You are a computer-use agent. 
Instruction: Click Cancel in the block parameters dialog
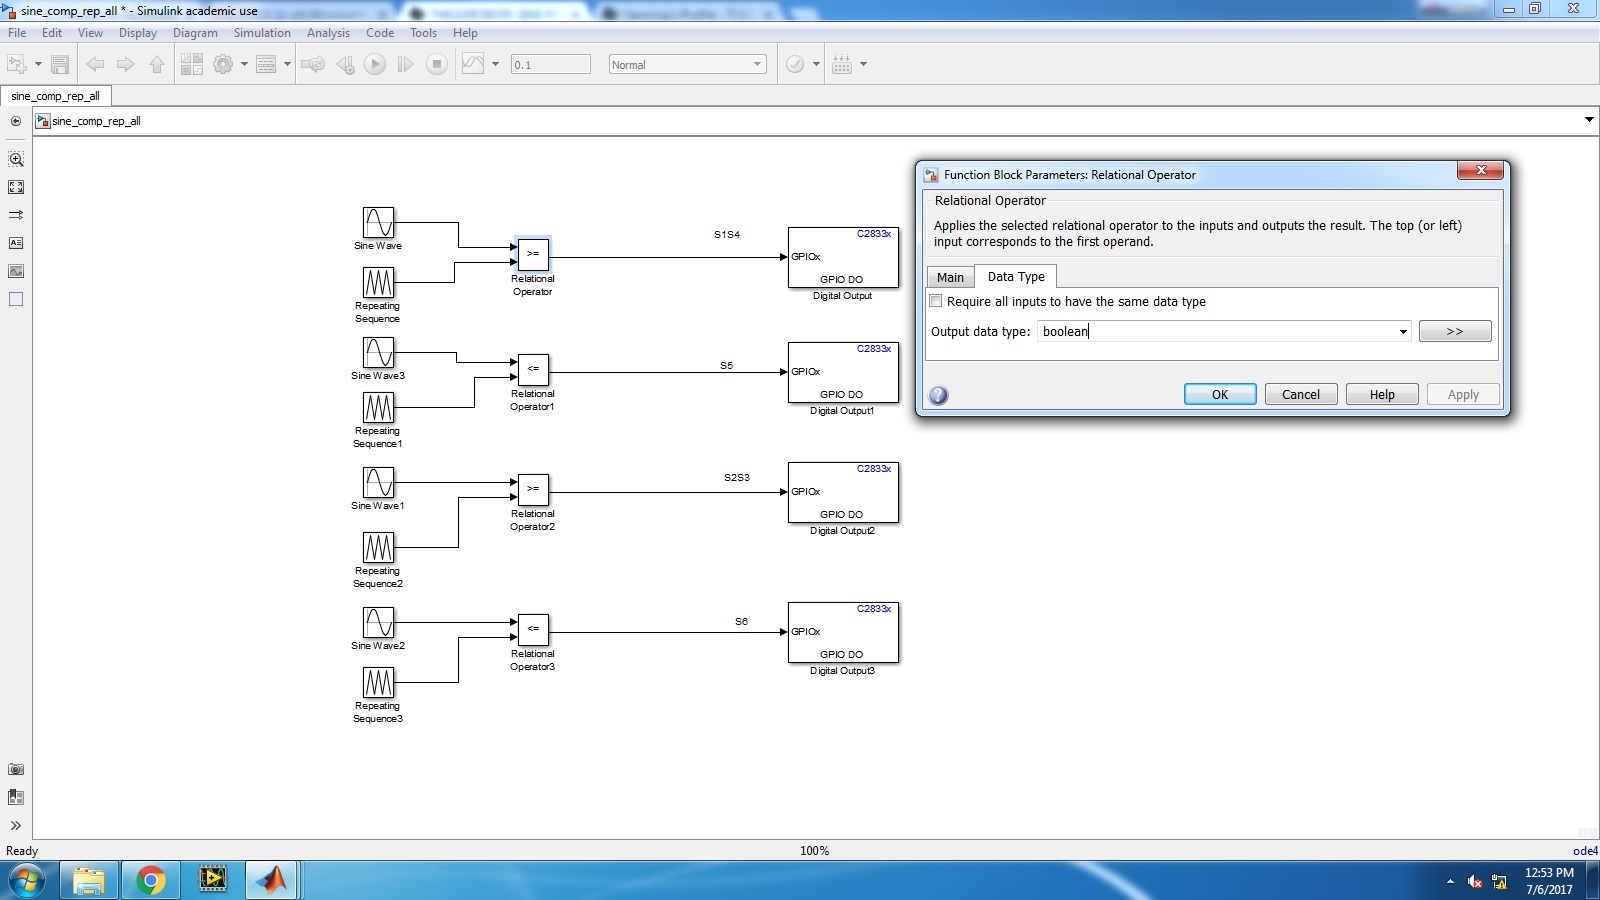click(x=1301, y=394)
